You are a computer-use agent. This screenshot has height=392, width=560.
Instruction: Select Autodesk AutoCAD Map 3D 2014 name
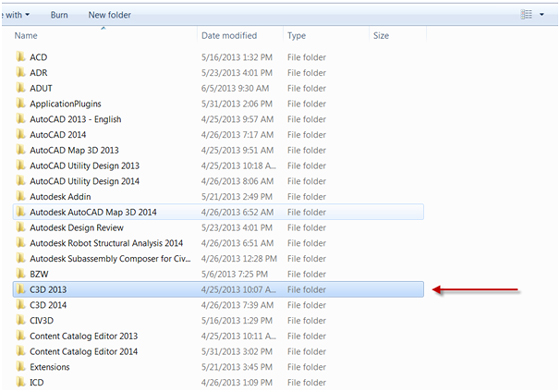click(93, 212)
